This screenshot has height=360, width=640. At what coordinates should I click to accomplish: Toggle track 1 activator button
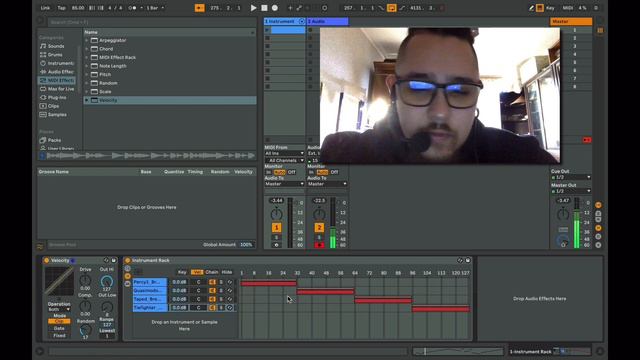[276, 227]
